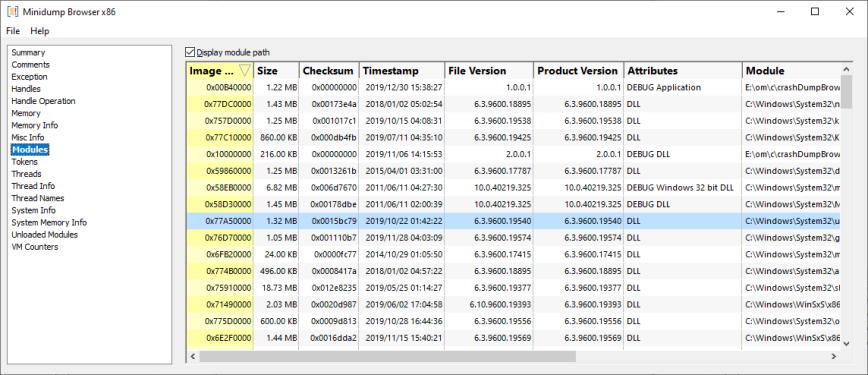The width and height of the screenshot is (868, 375).
Task: Sort by the Timestamp column header
Action: click(402, 71)
